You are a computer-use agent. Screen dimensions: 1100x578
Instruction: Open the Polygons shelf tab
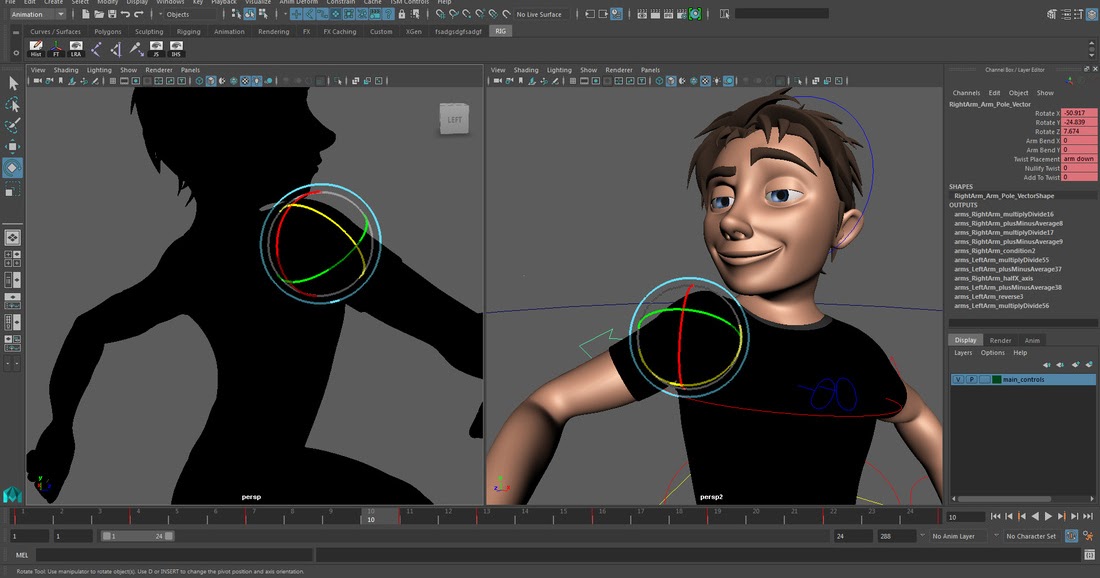[x=107, y=32]
